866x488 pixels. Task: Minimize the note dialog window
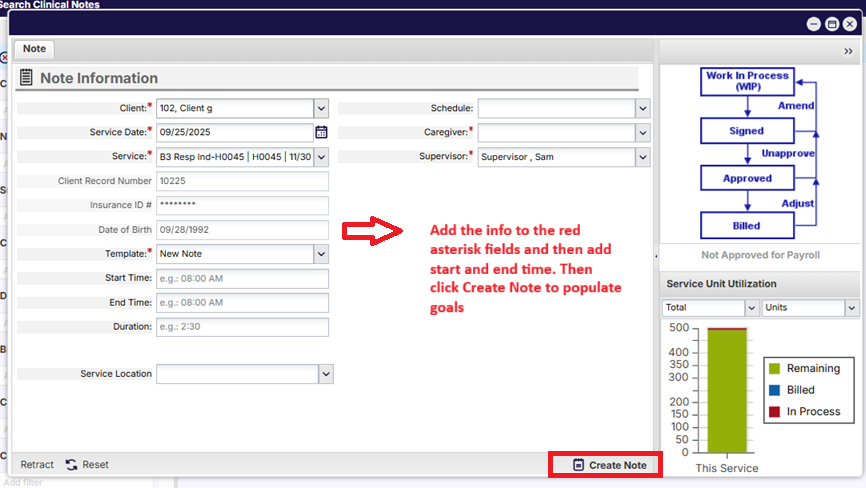pyautogui.click(x=814, y=24)
